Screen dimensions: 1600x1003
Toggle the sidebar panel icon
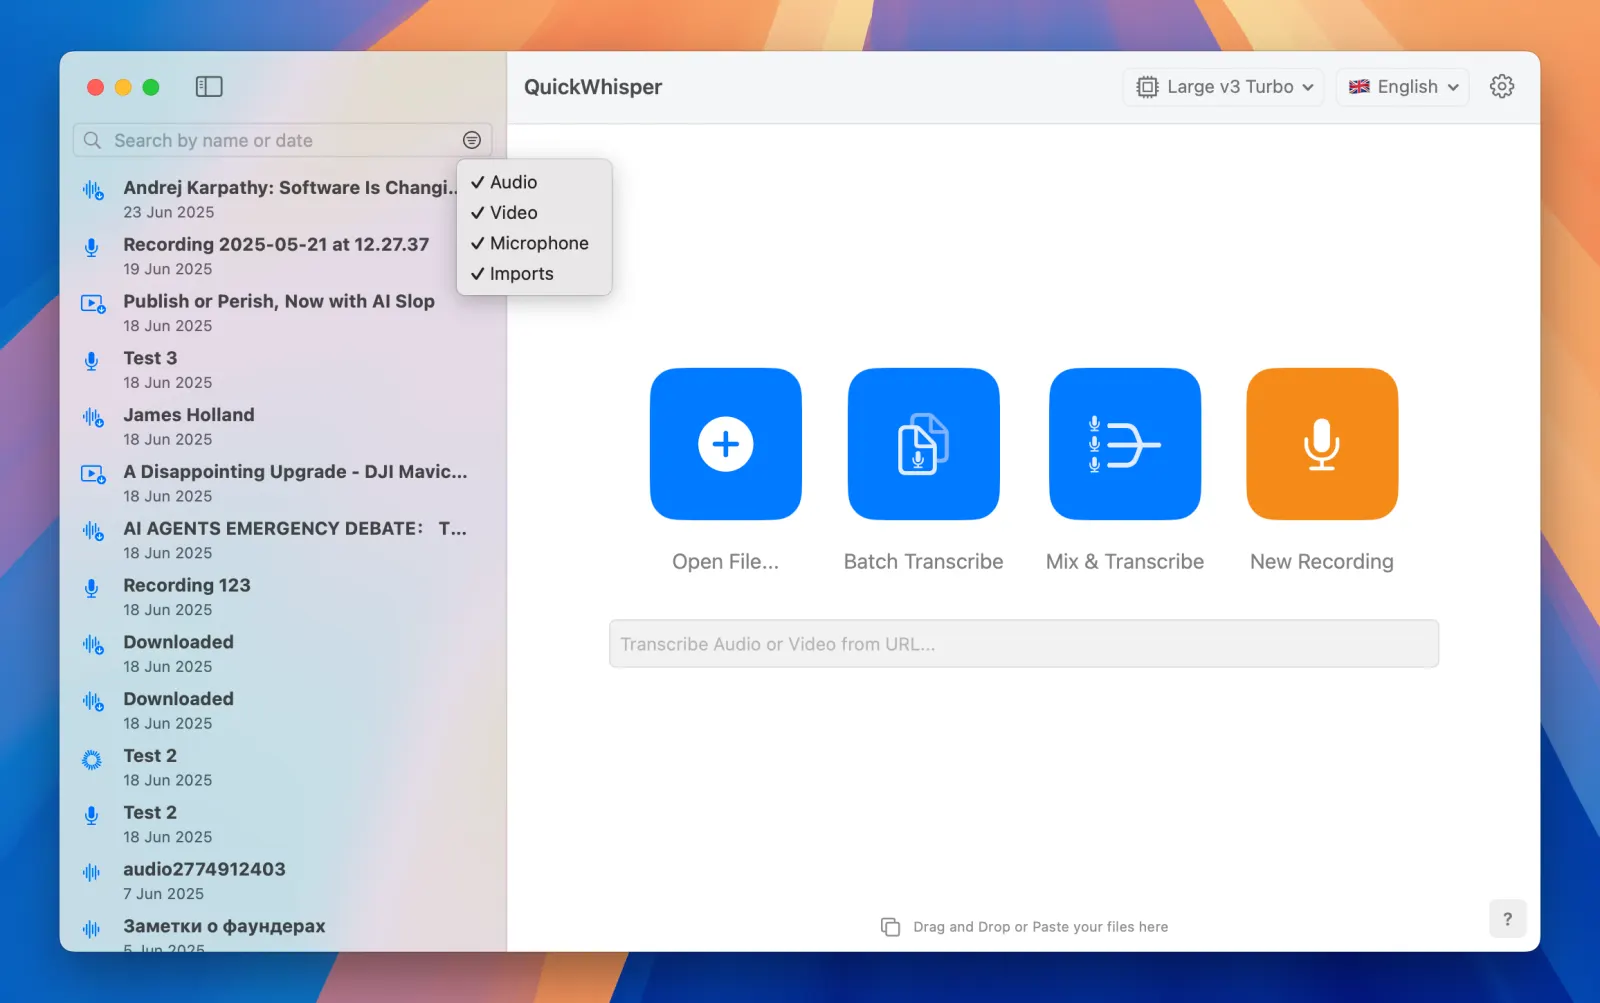209,87
